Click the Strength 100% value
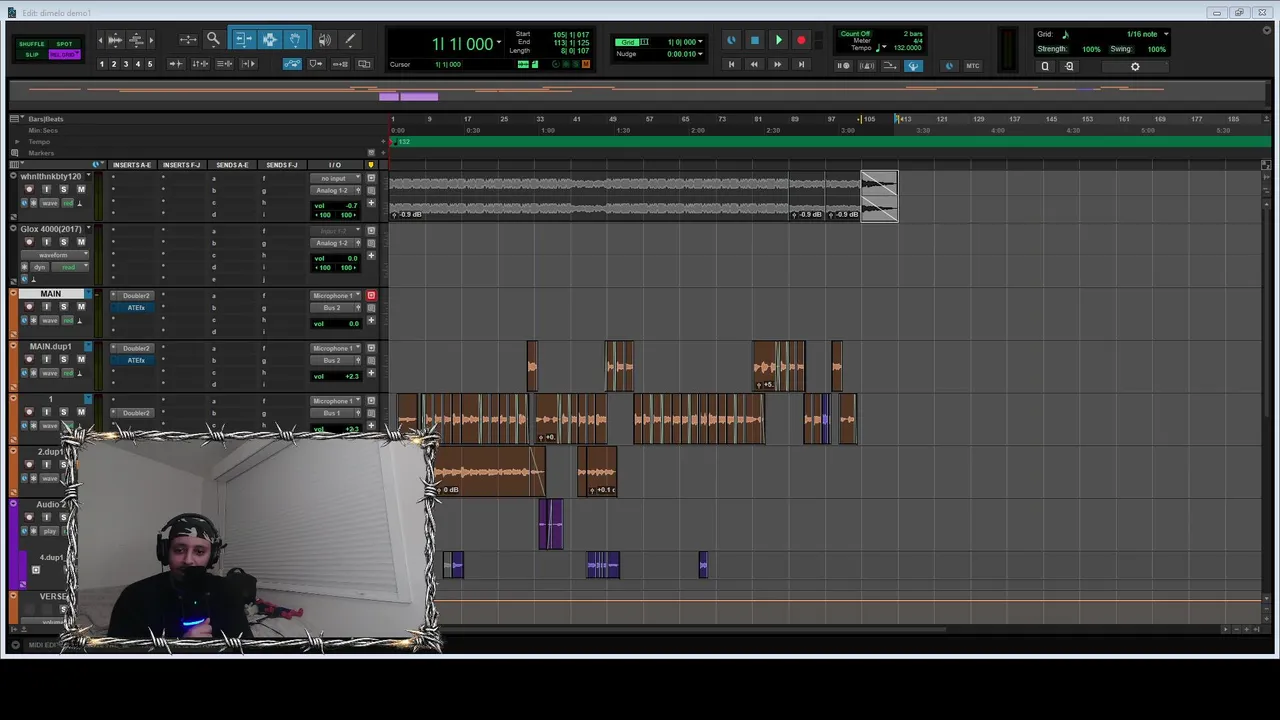The width and height of the screenshot is (1280, 720). tap(1091, 49)
